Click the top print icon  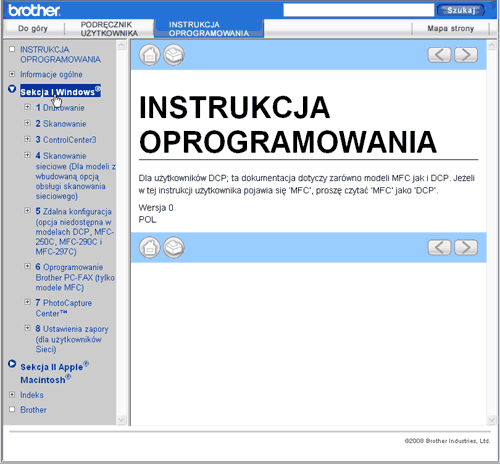174,55
